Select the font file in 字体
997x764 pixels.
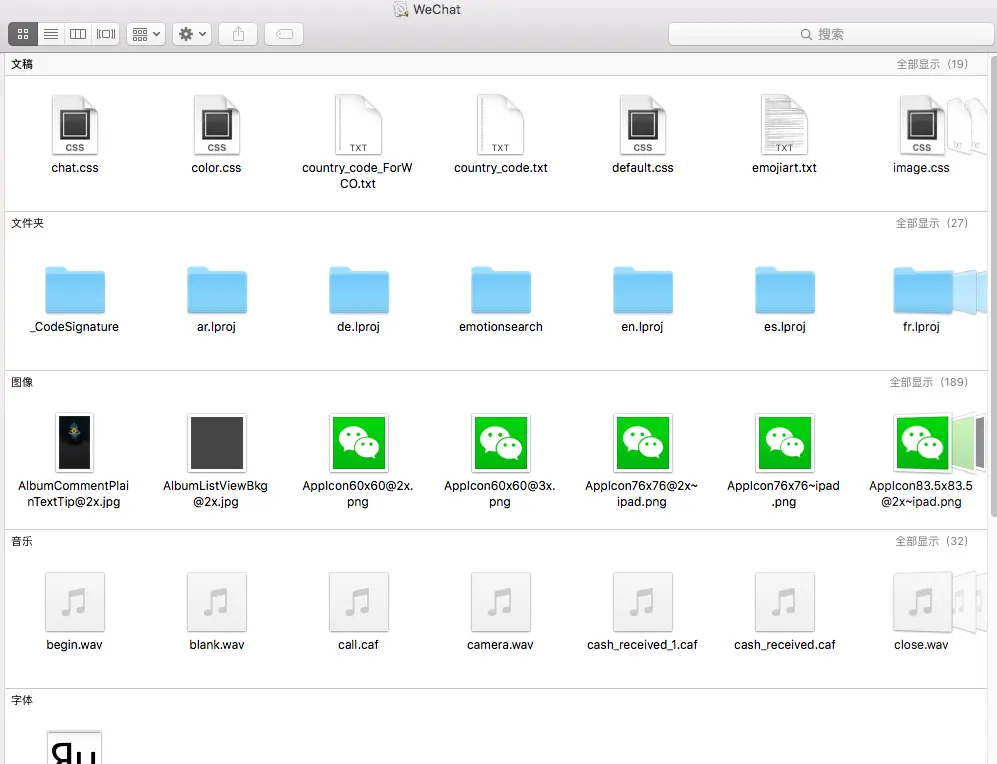point(74,747)
